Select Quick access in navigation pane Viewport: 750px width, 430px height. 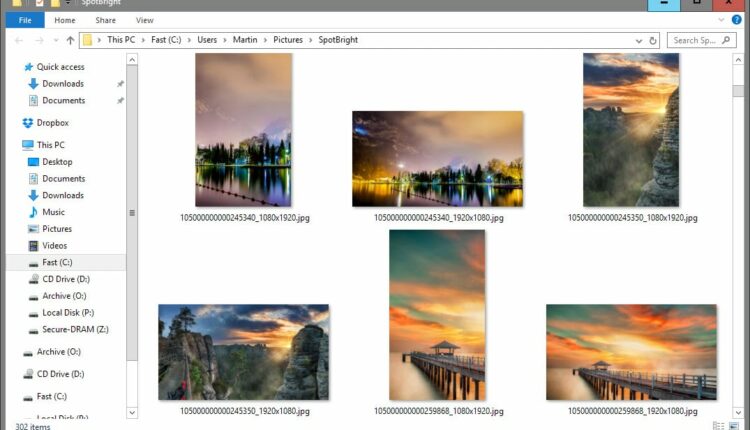[x=60, y=66]
